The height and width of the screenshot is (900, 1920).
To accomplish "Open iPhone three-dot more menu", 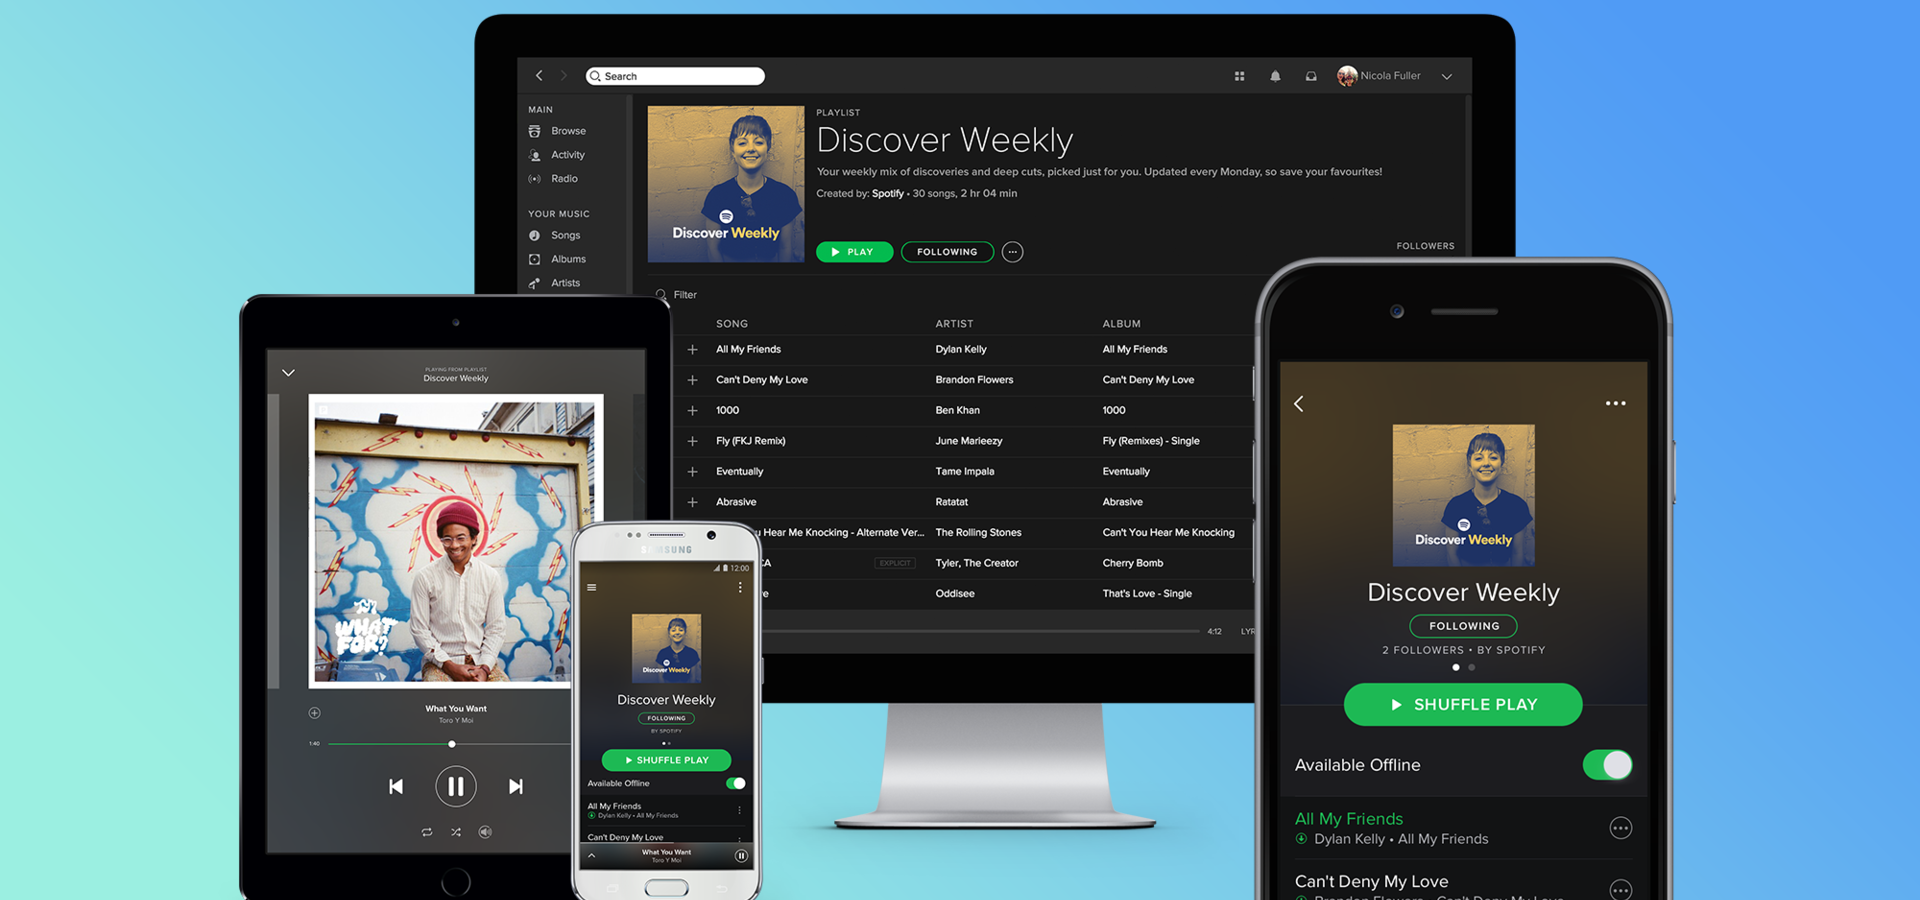I will (x=1616, y=403).
